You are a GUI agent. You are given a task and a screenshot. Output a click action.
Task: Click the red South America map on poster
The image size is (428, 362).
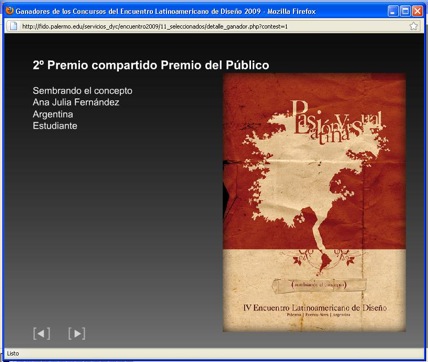pos(324,261)
